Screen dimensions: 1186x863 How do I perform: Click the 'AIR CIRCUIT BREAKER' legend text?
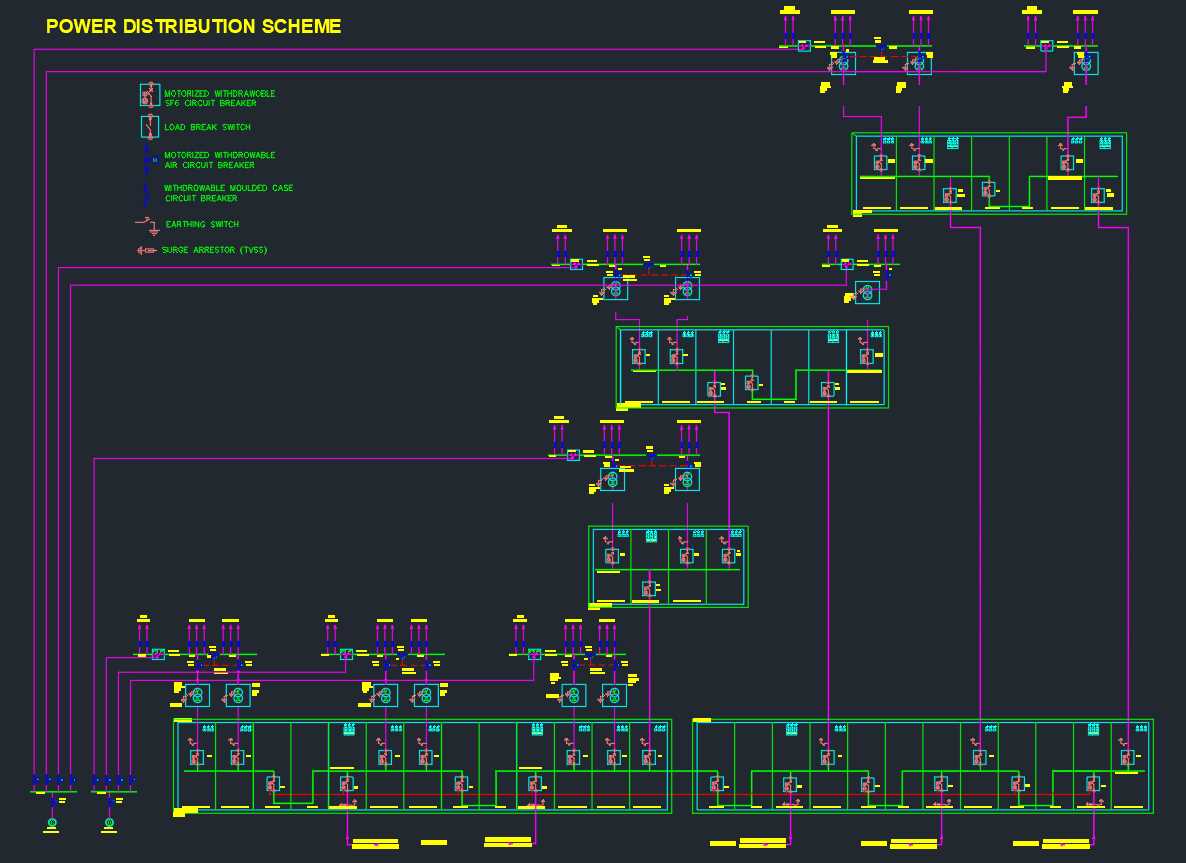[x=210, y=165]
